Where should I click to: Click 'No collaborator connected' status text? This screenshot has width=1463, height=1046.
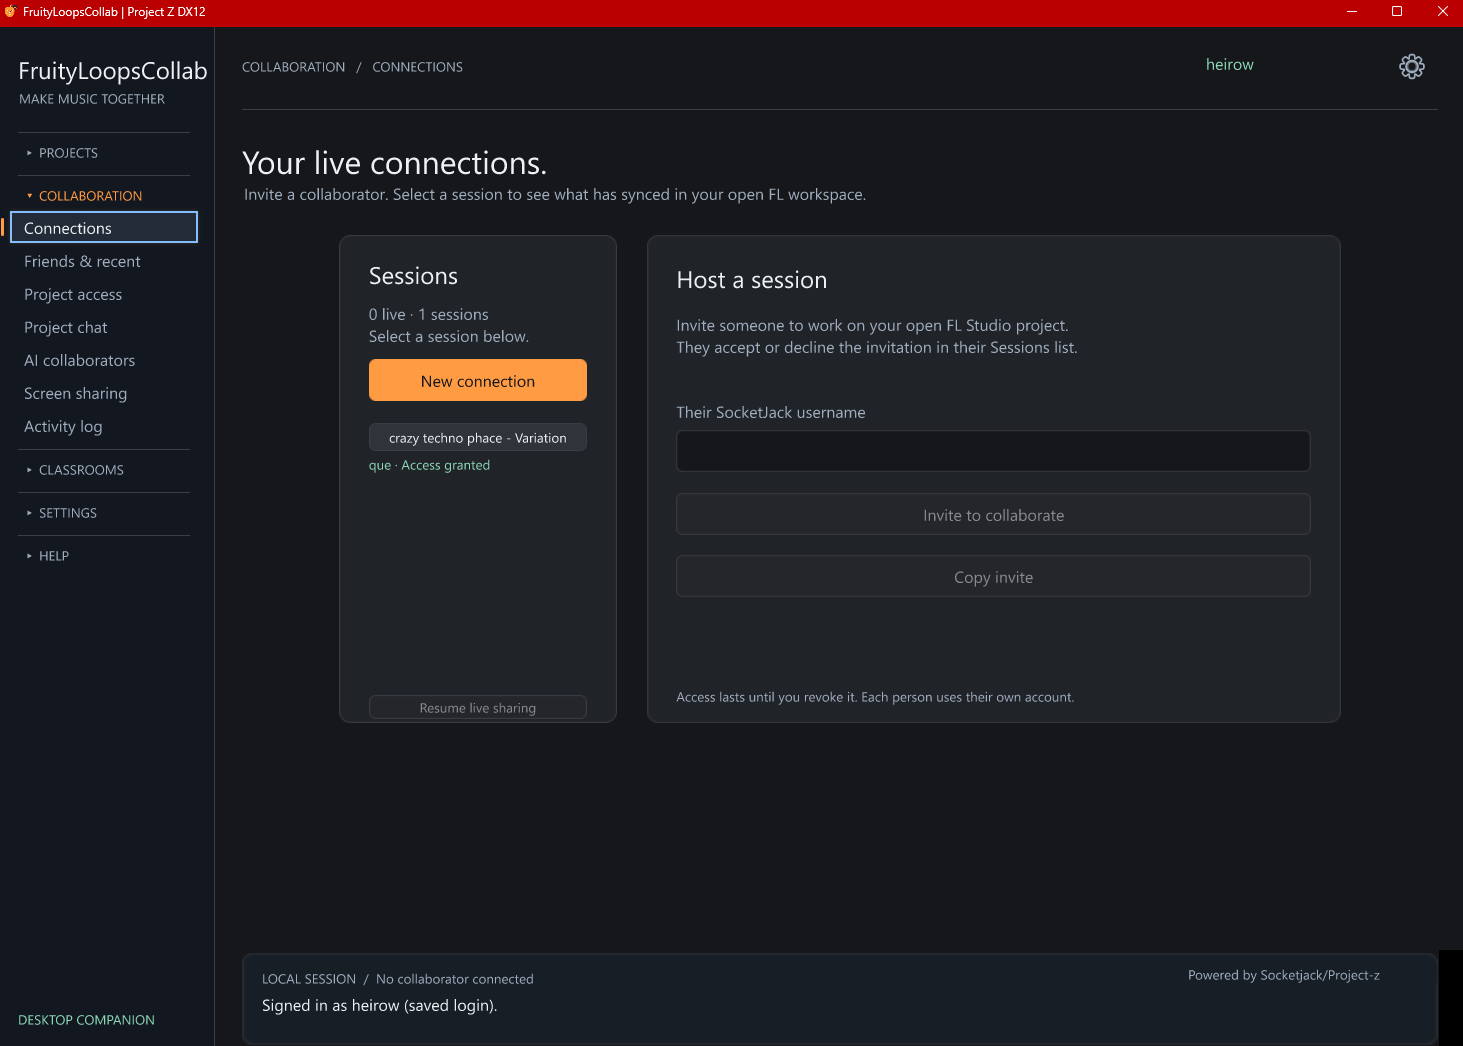point(454,979)
